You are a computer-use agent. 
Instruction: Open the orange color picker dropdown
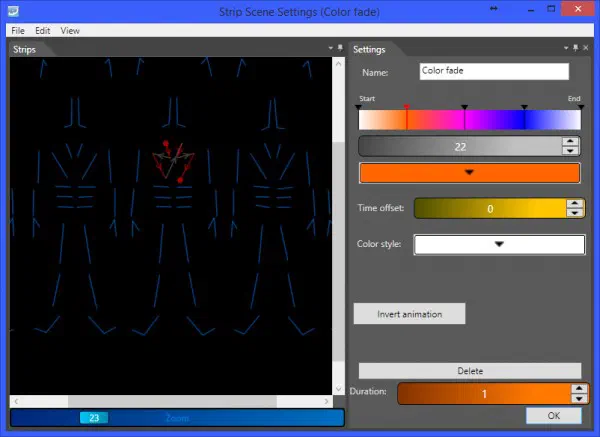tap(470, 173)
